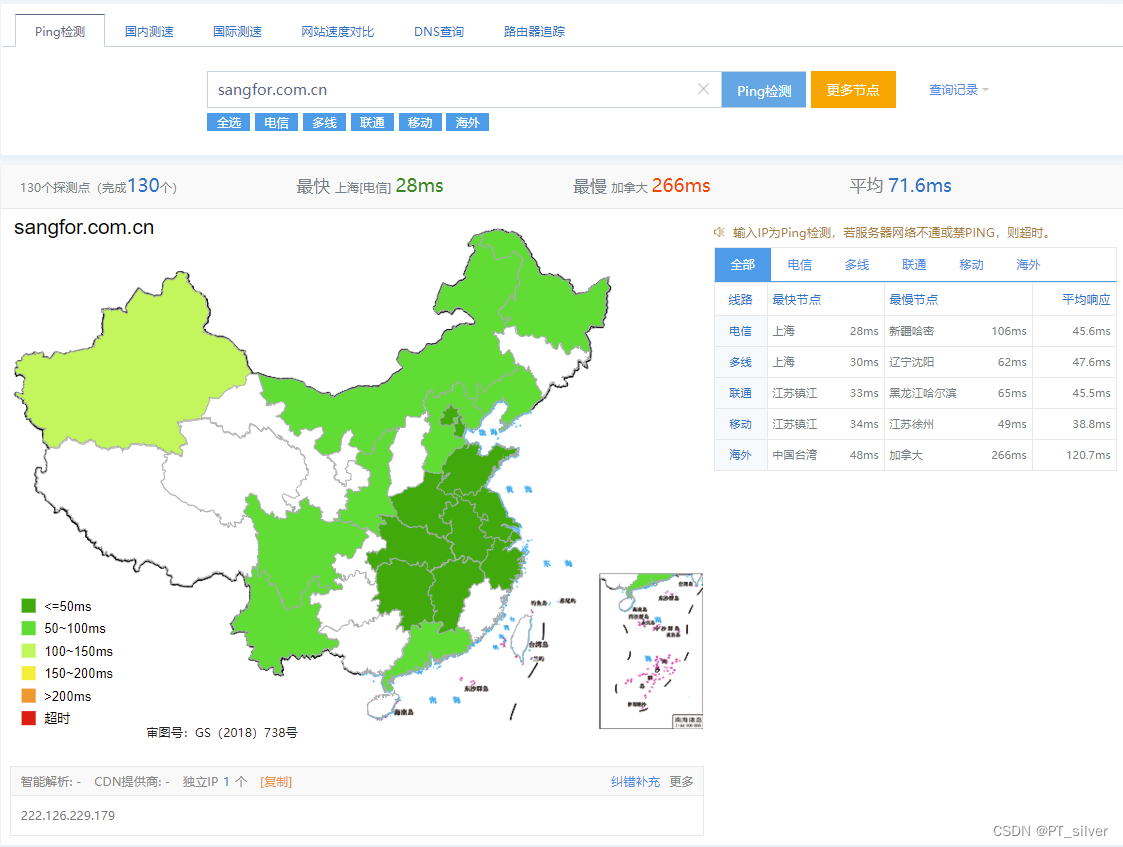This screenshot has width=1123, height=847.
Task: Toggle the 电信 filter below search box
Action: click(x=276, y=122)
